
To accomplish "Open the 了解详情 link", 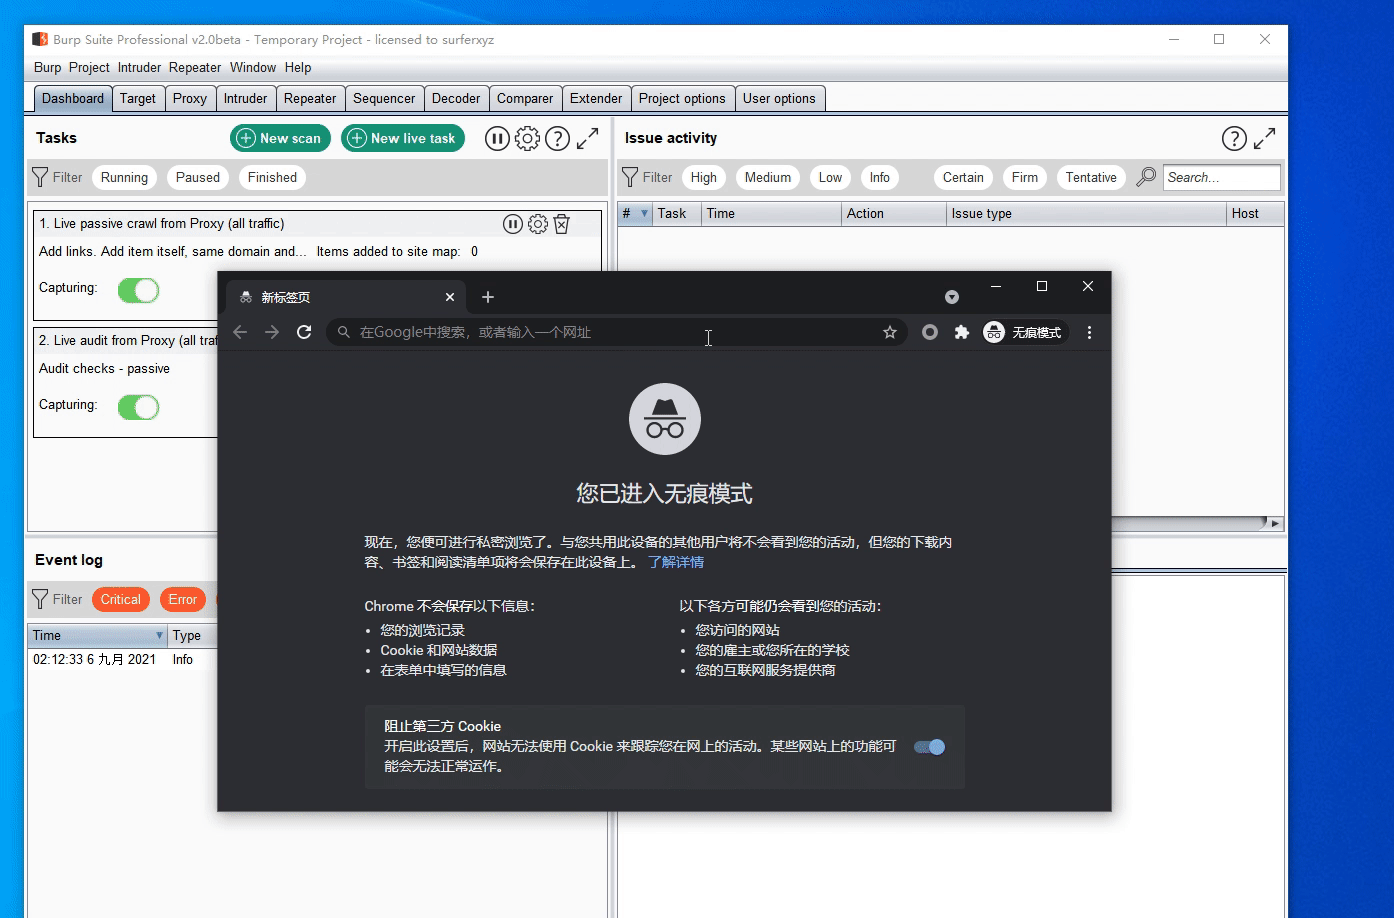I will pyautogui.click(x=676, y=562).
